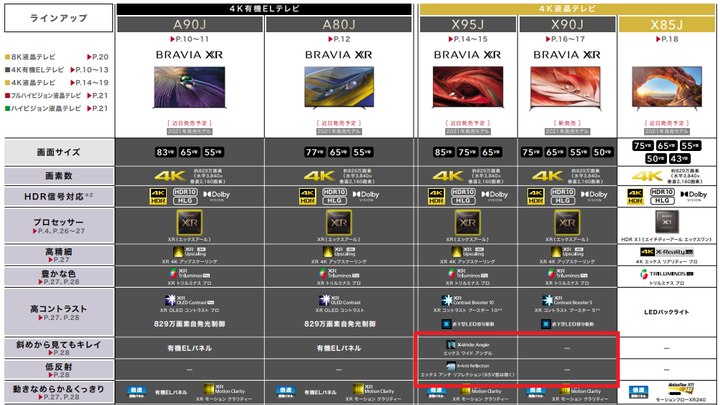Click the 77V size badge for A80J

point(315,152)
